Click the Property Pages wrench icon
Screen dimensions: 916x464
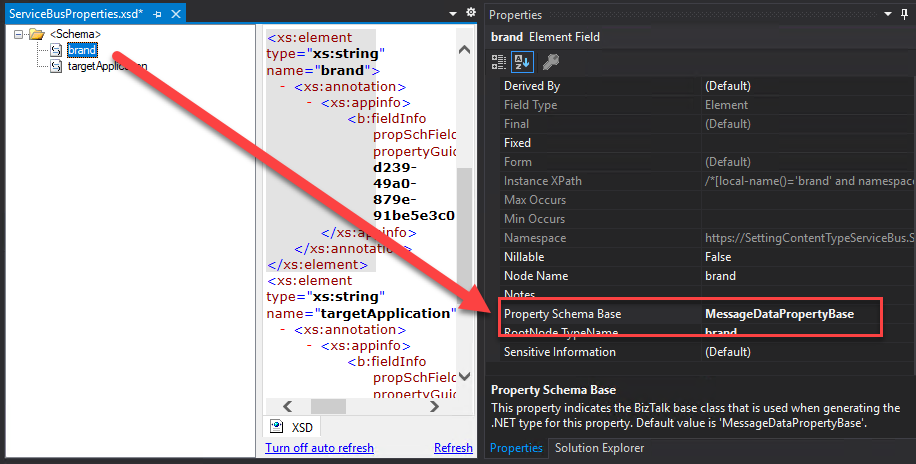549,62
